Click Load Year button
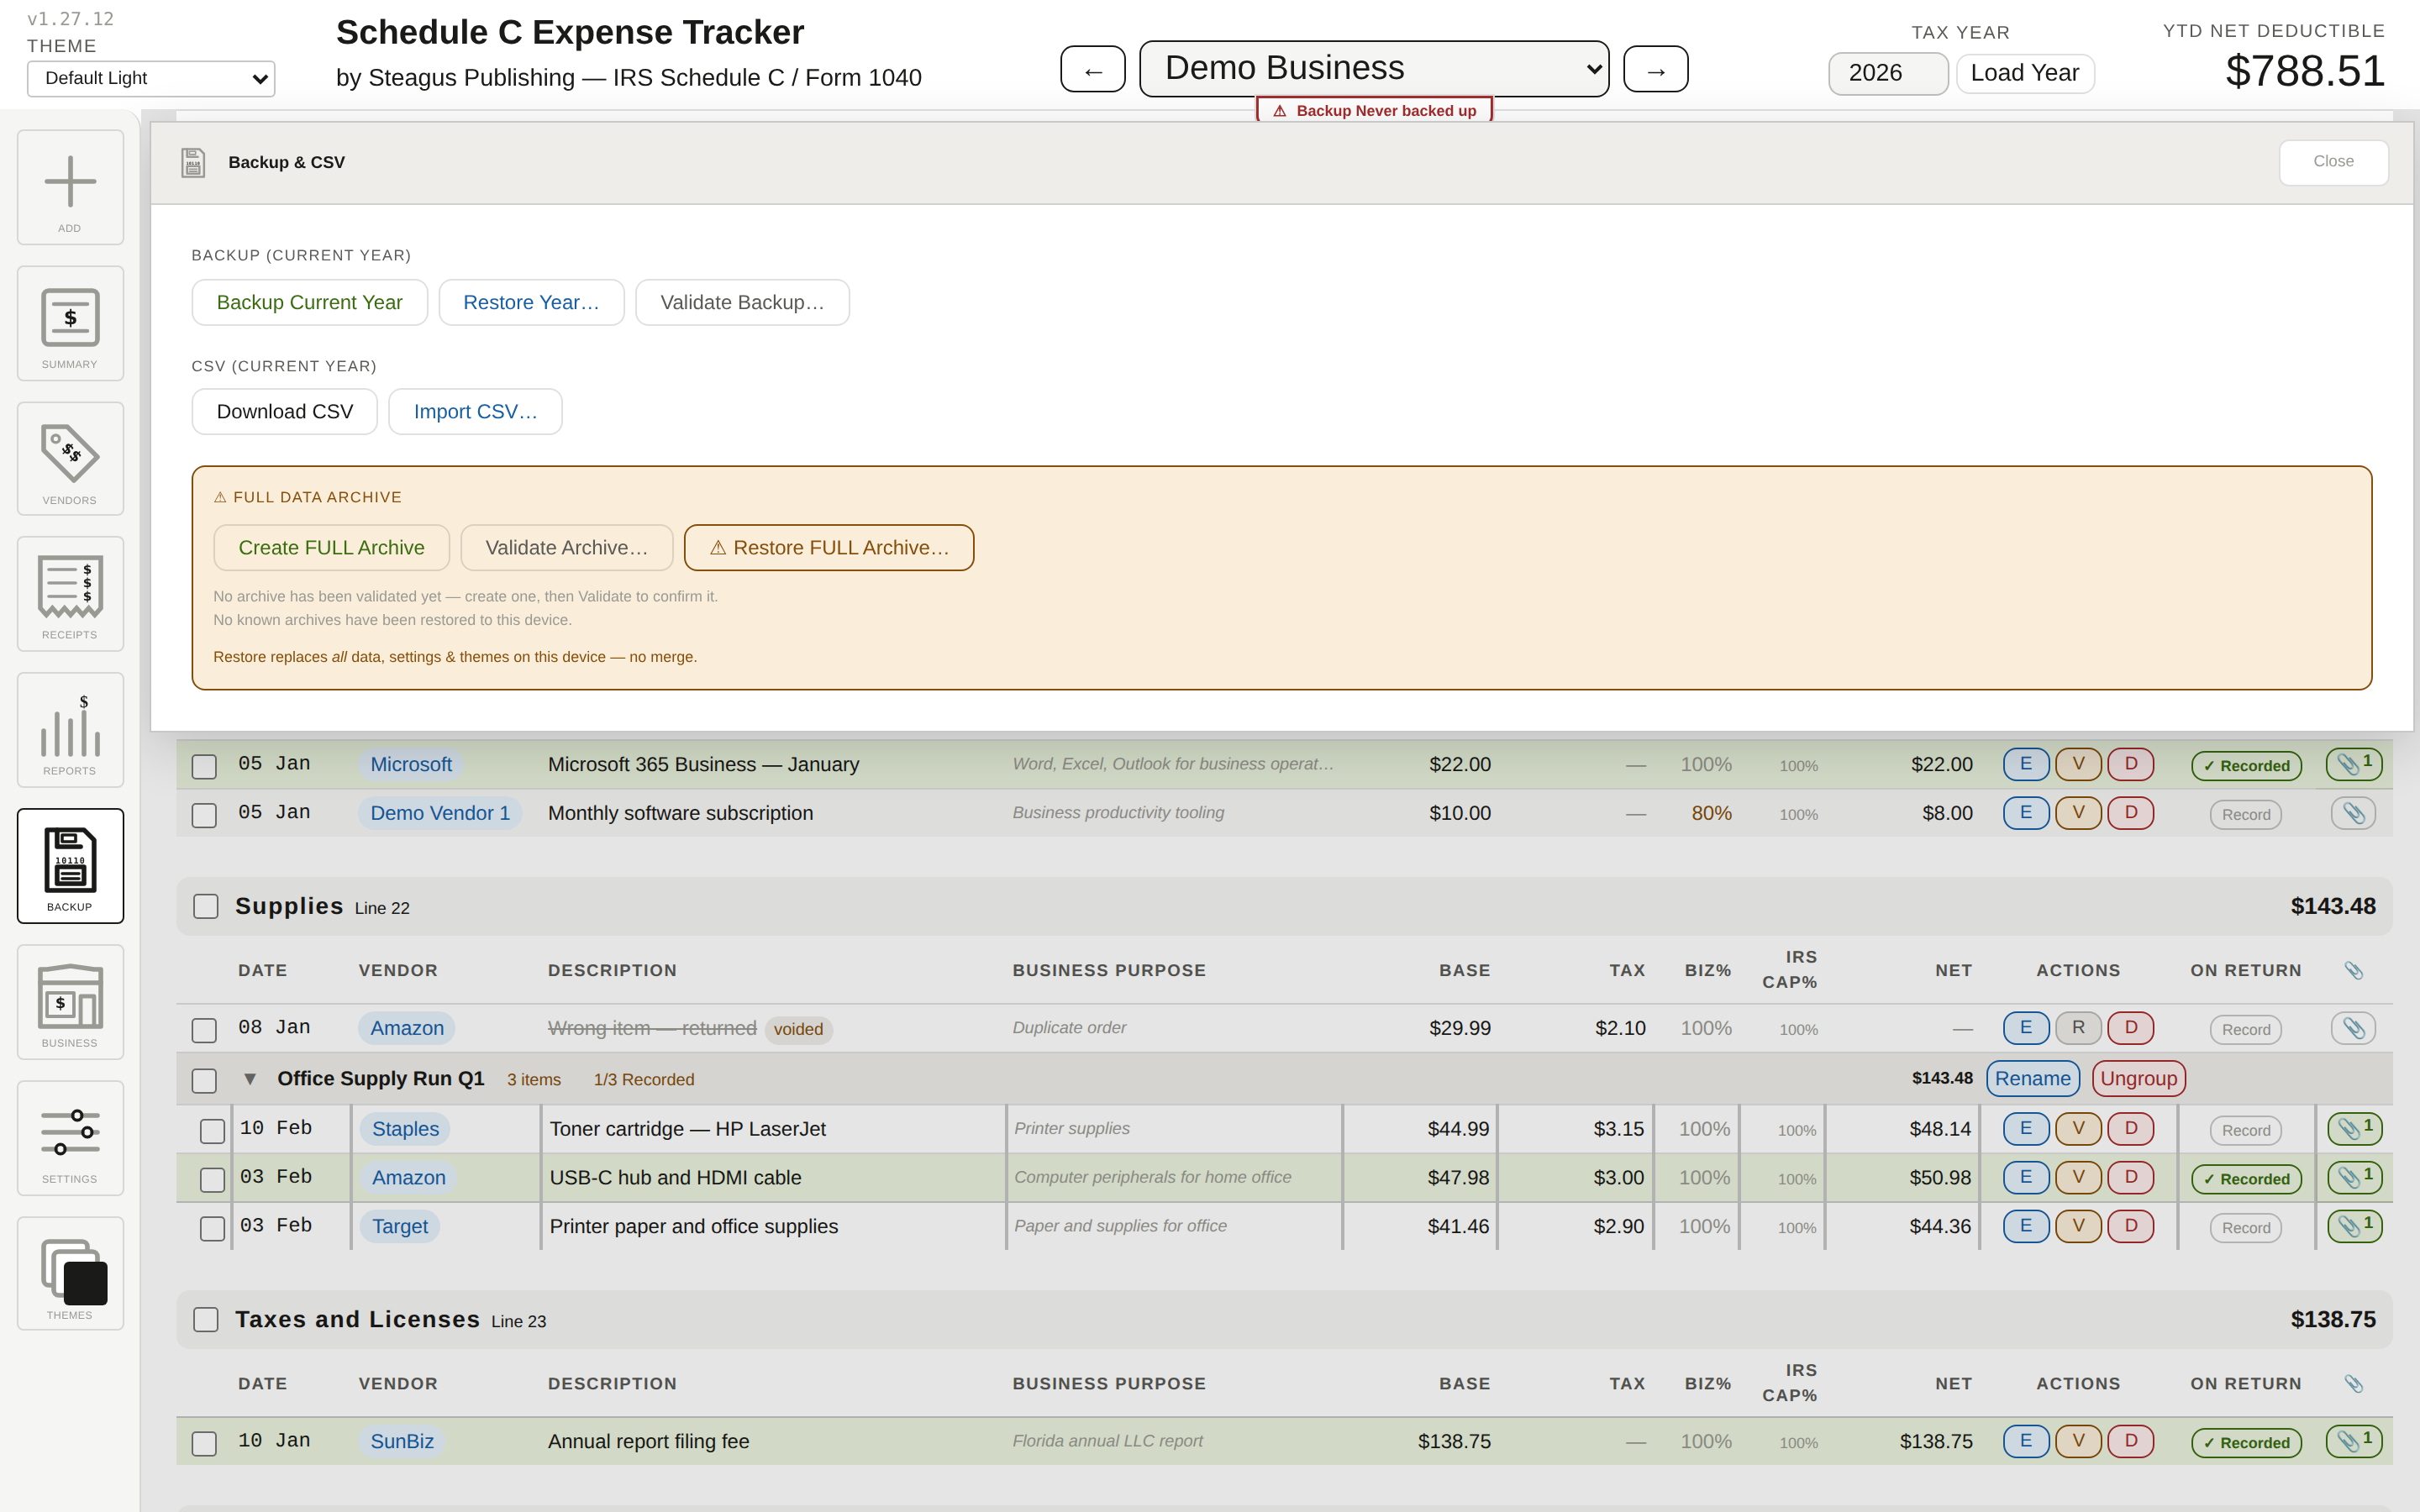This screenshot has height=1512, width=2420. [2024, 73]
